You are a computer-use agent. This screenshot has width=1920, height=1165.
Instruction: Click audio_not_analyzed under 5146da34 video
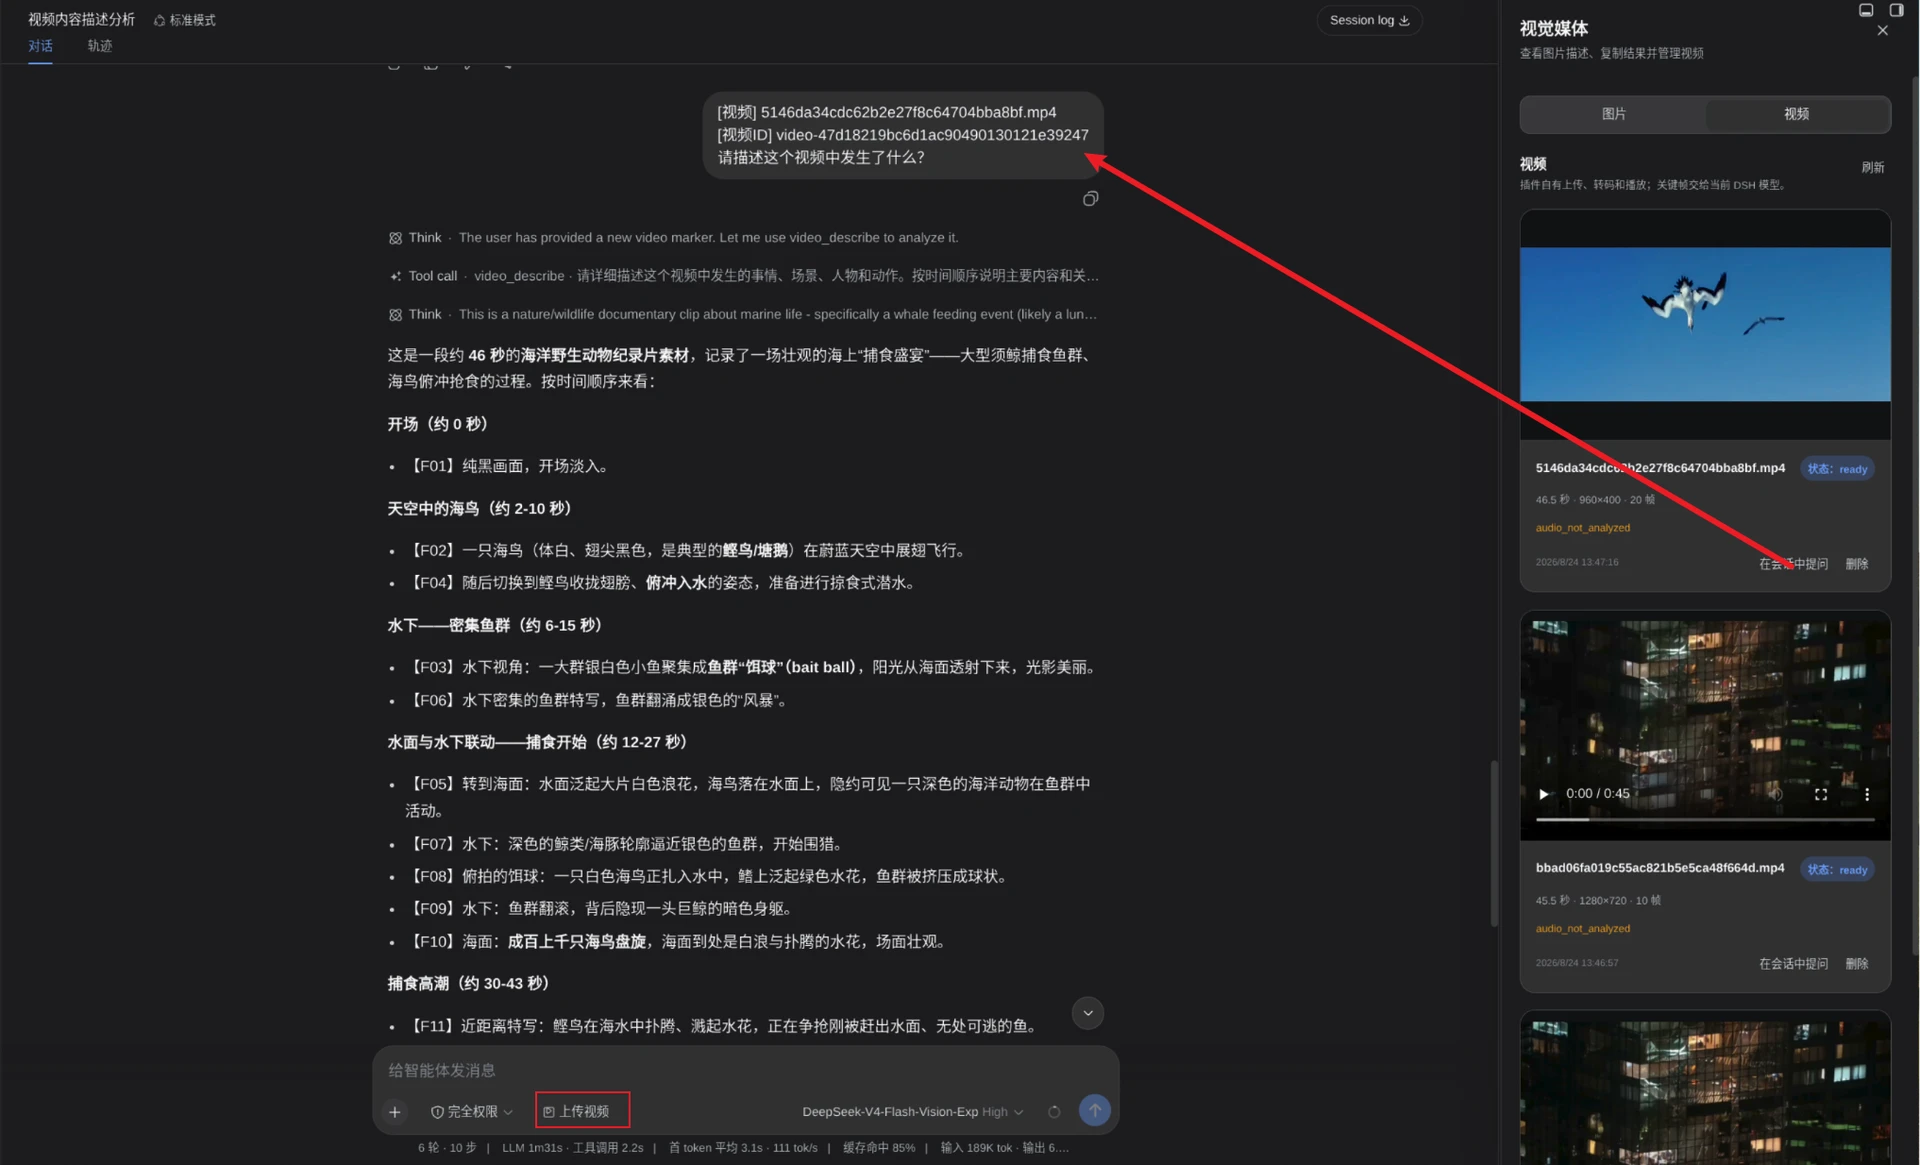[x=1582, y=528]
